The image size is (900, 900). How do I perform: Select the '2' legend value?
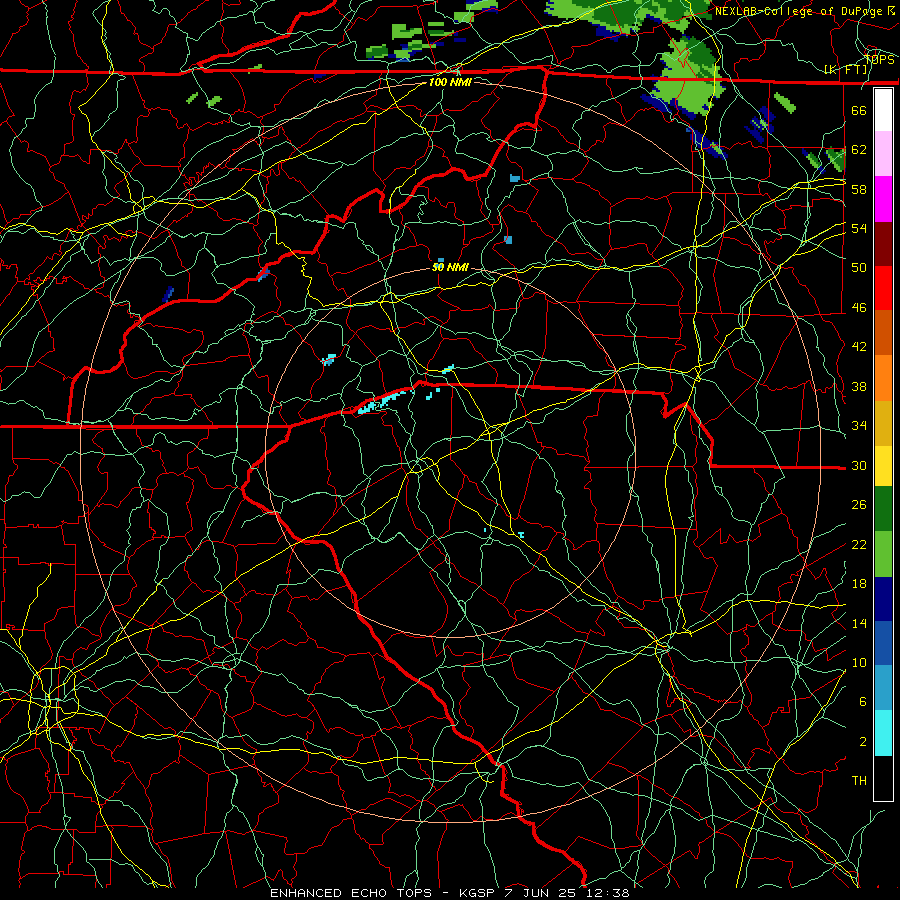(x=863, y=742)
